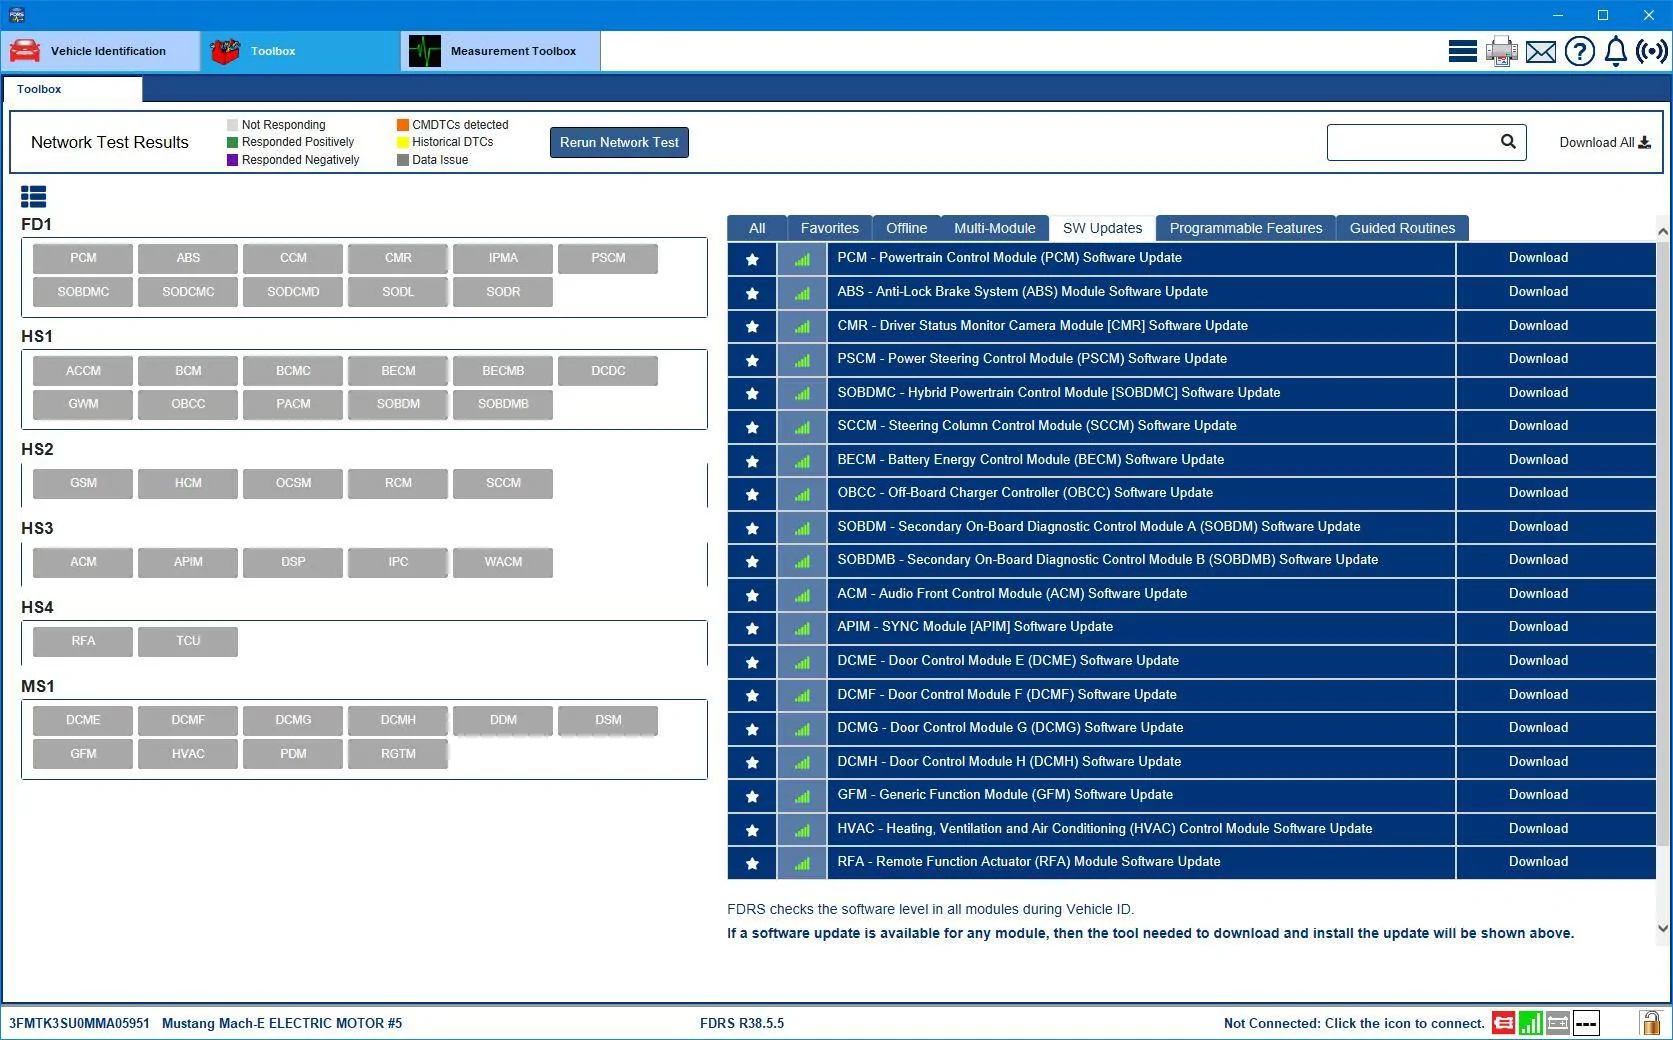Favorite the BECM Software Update star
The width and height of the screenshot is (1673, 1040).
pyautogui.click(x=752, y=461)
